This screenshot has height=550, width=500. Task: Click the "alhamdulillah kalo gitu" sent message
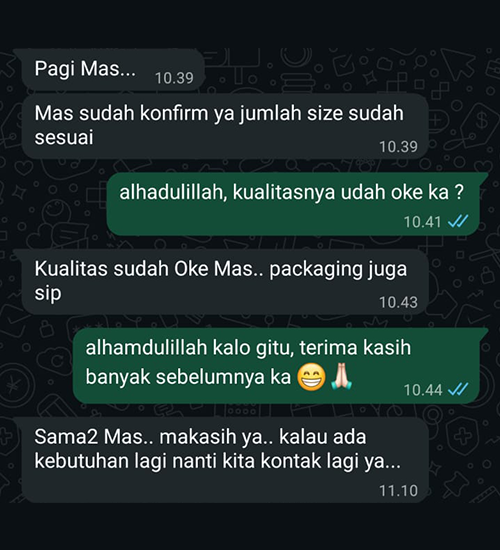point(276,366)
